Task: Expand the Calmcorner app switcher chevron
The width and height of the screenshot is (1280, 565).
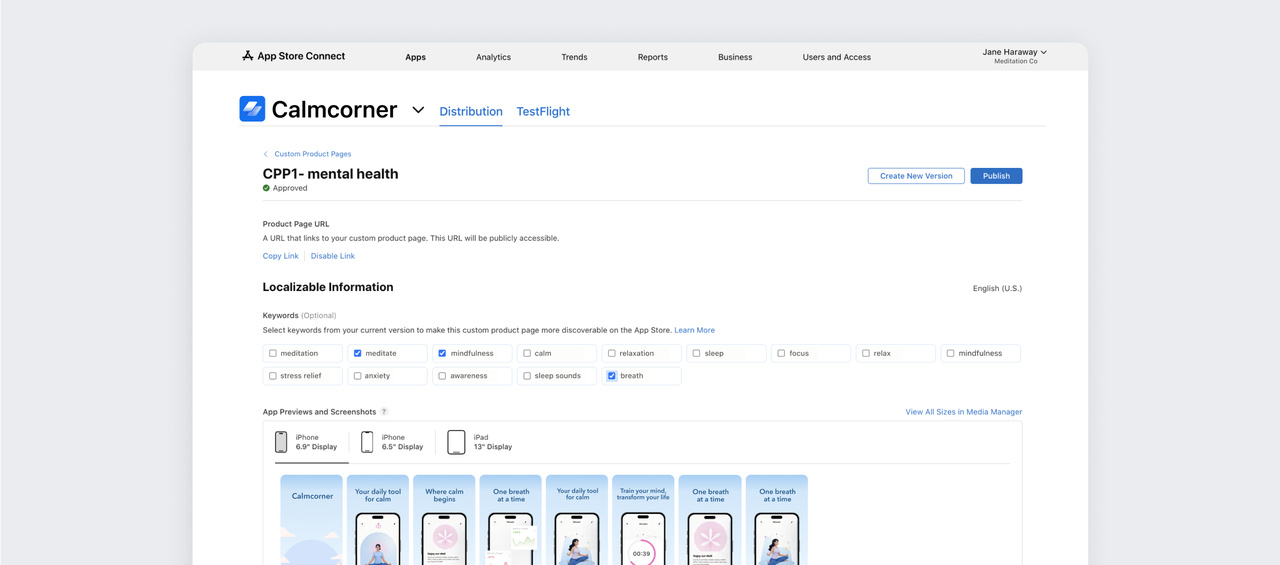Action: (418, 110)
